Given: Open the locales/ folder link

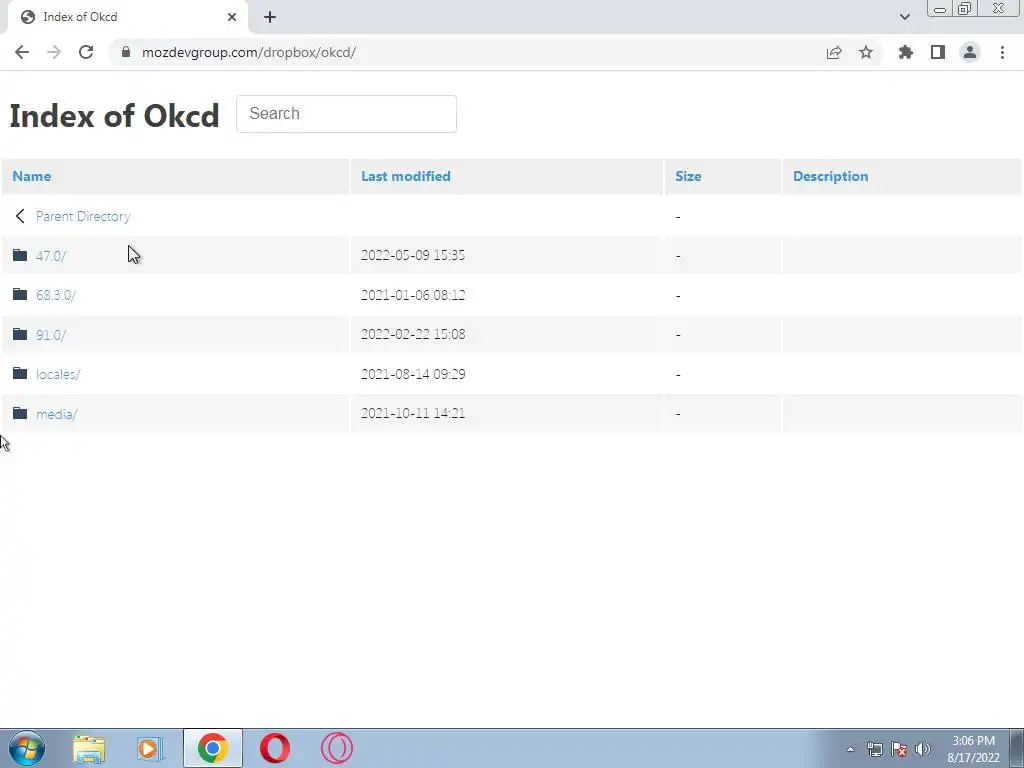Looking at the screenshot, I should coord(58,374).
